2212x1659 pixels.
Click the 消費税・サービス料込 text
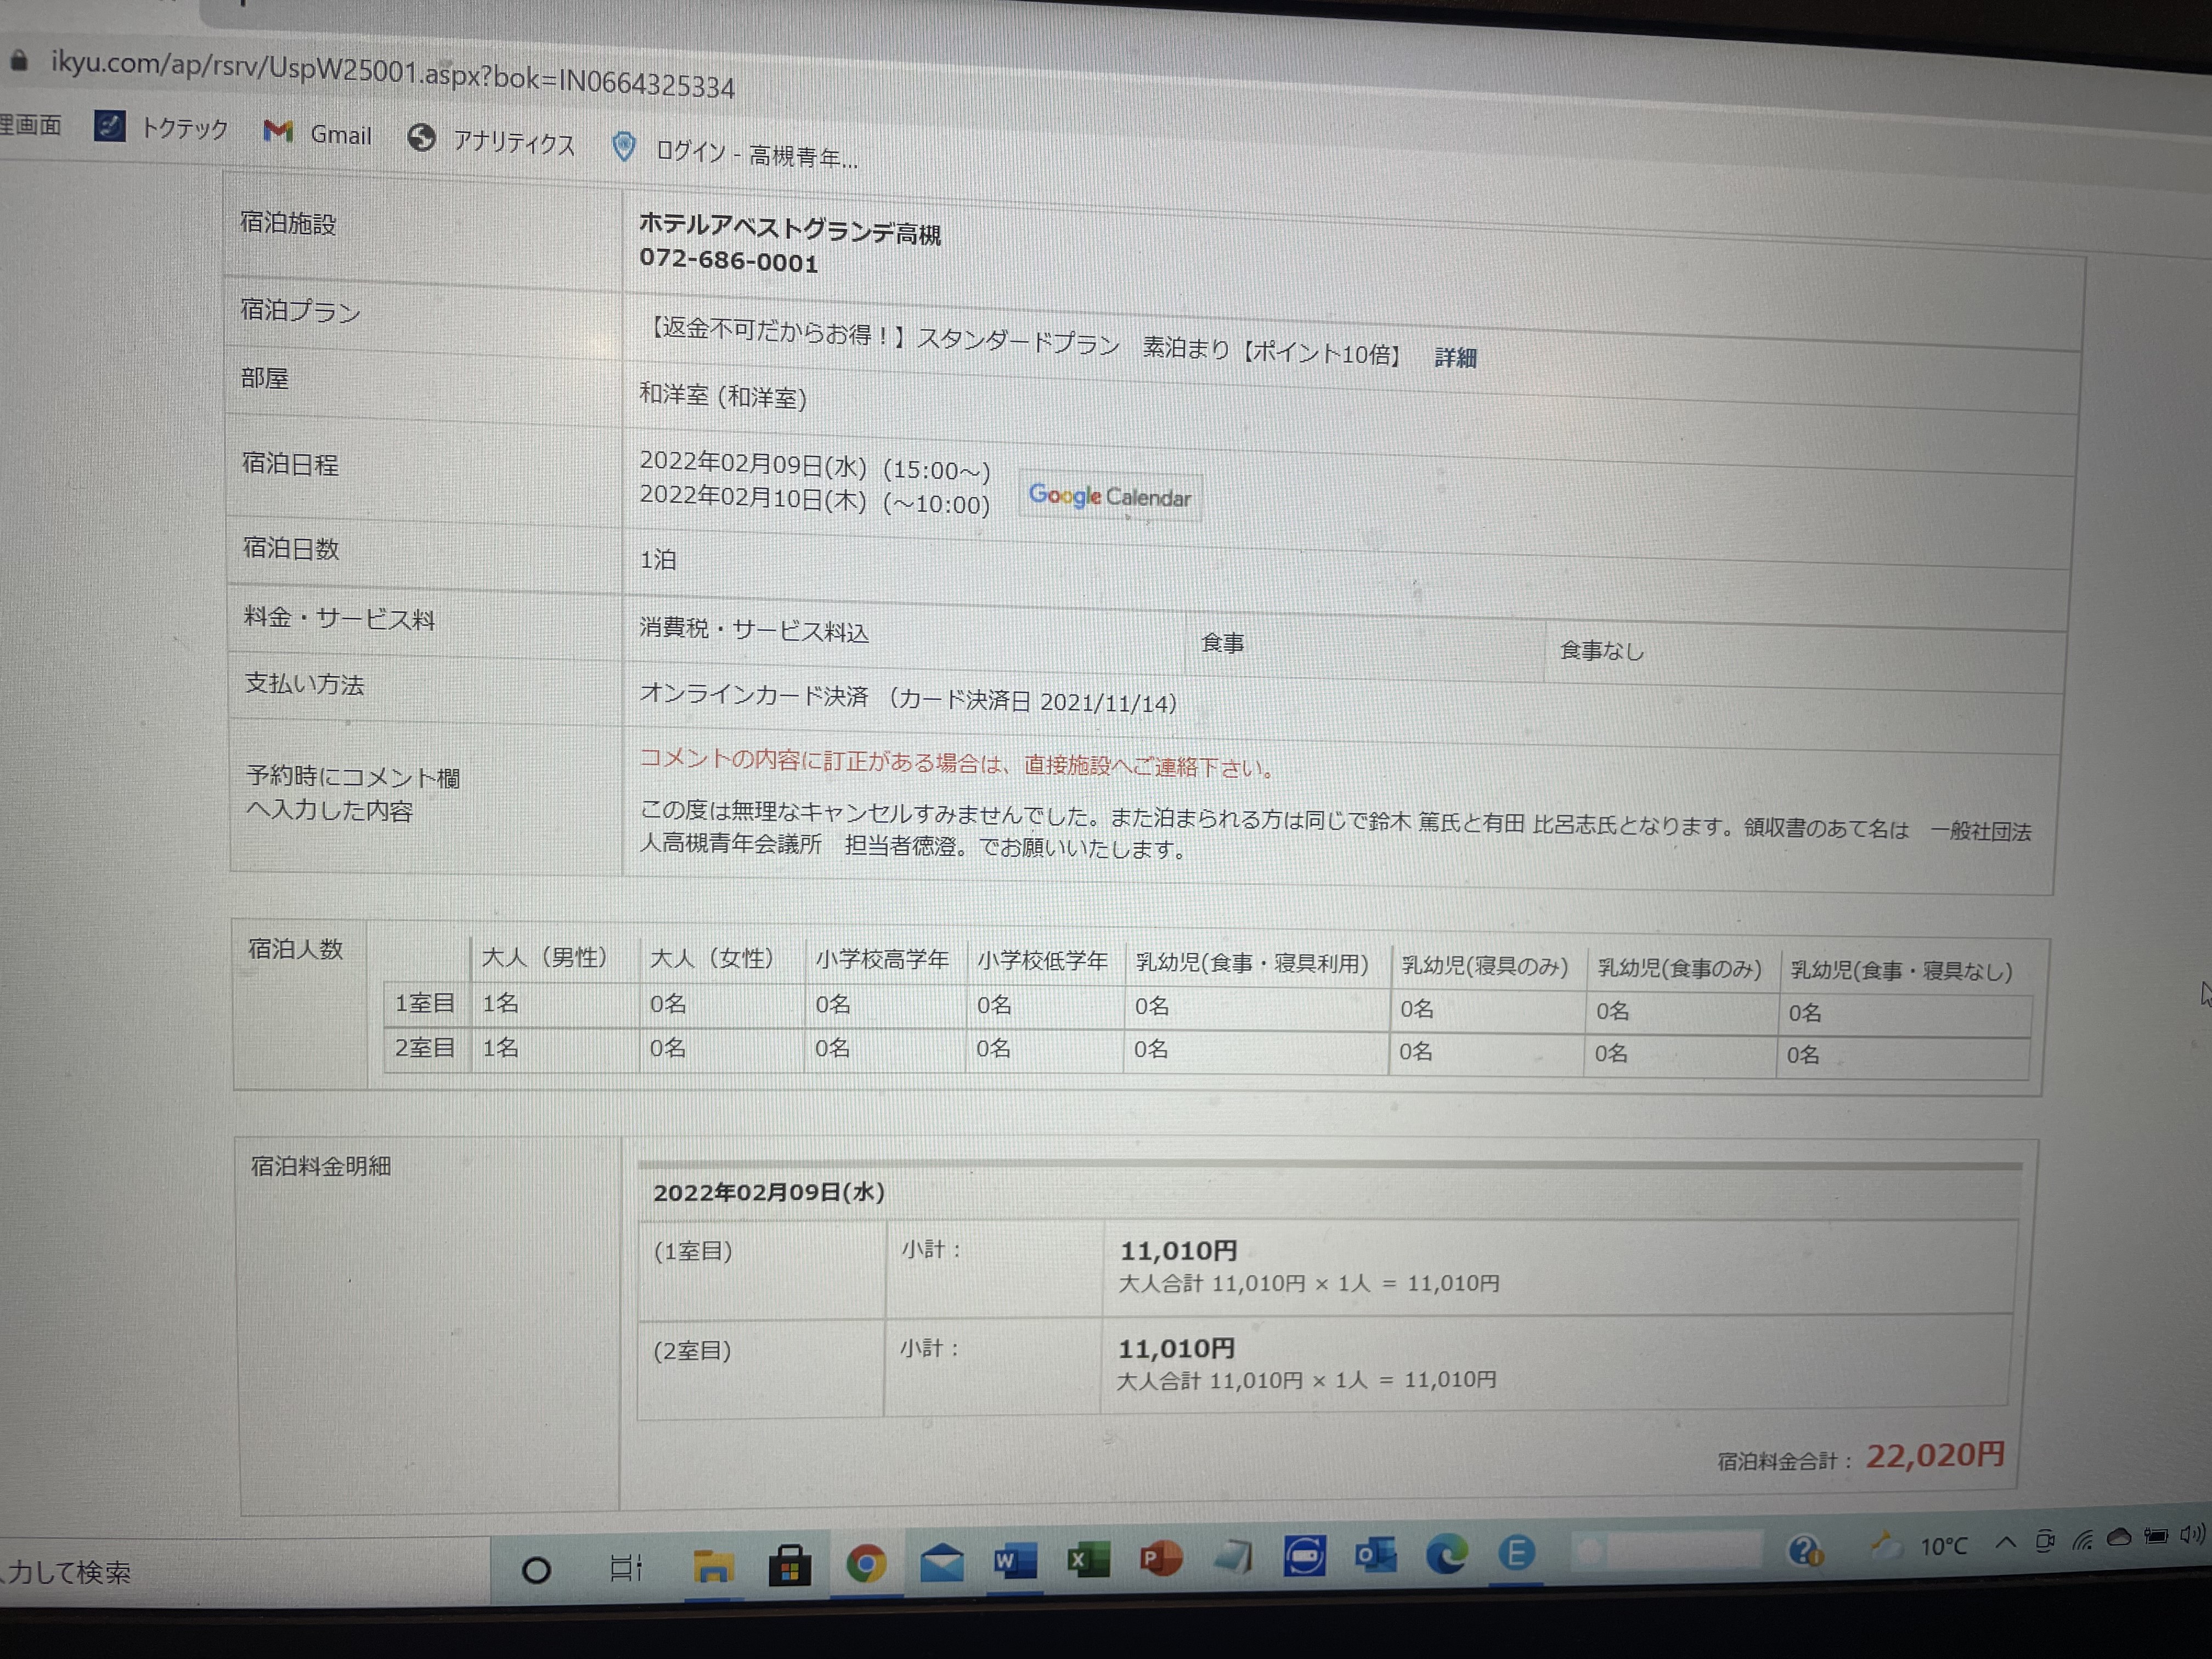pos(754,629)
